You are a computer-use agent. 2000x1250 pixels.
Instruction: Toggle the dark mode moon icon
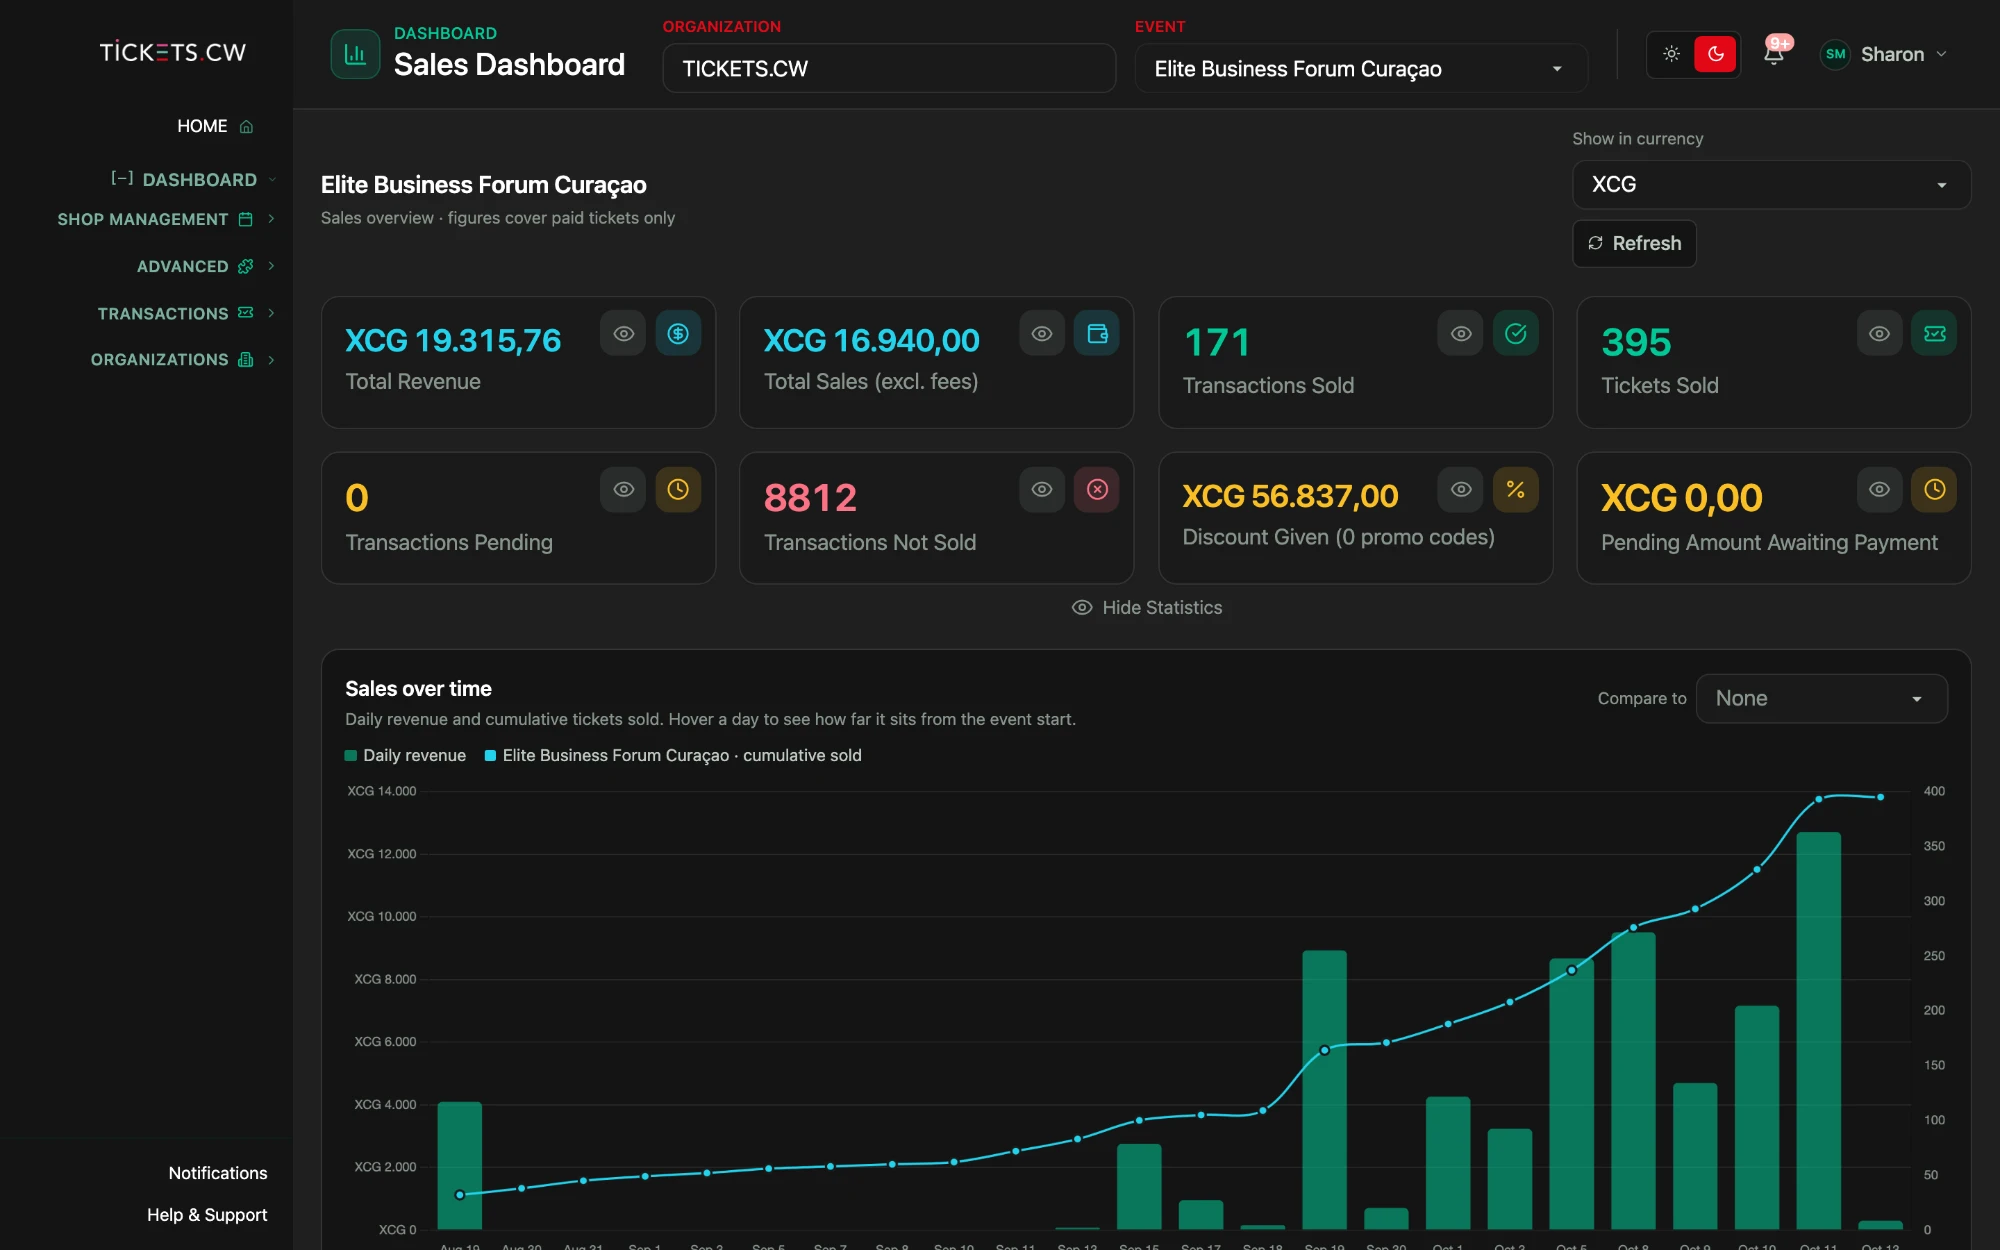tap(1715, 54)
